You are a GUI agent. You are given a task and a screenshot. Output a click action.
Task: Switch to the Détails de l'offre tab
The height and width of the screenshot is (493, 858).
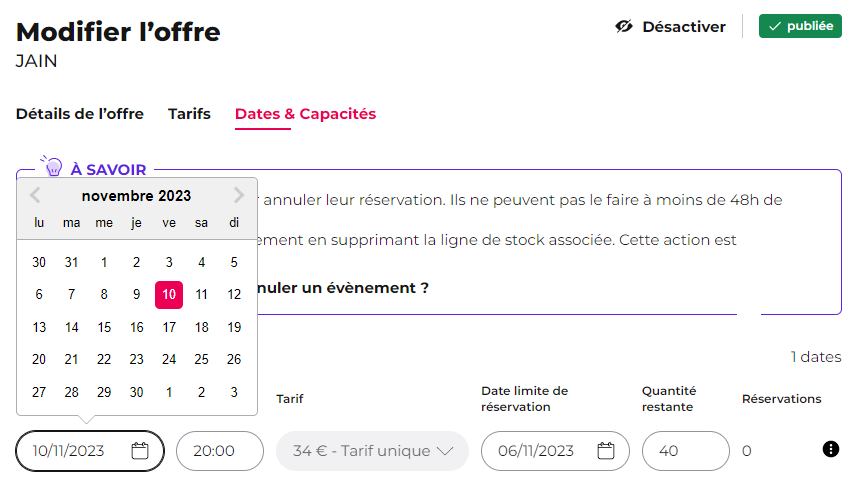80,114
